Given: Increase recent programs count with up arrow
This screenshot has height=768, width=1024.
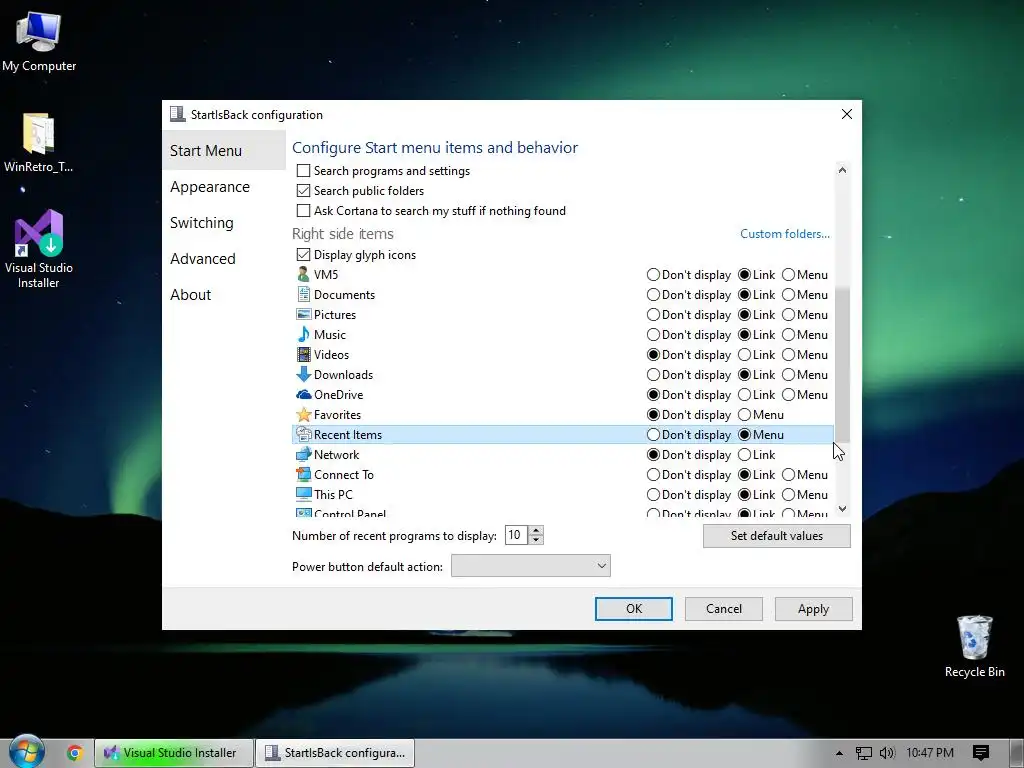Looking at the screenshot, I should tap(536, 531).
